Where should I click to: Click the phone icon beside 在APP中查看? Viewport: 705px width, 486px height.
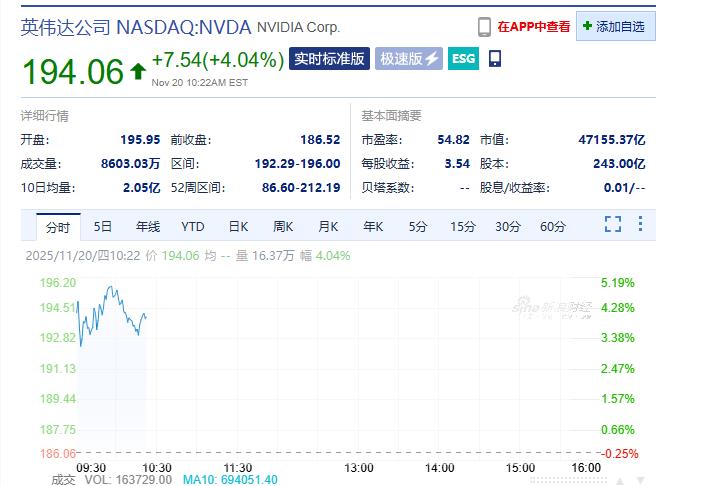coord(484,27)
